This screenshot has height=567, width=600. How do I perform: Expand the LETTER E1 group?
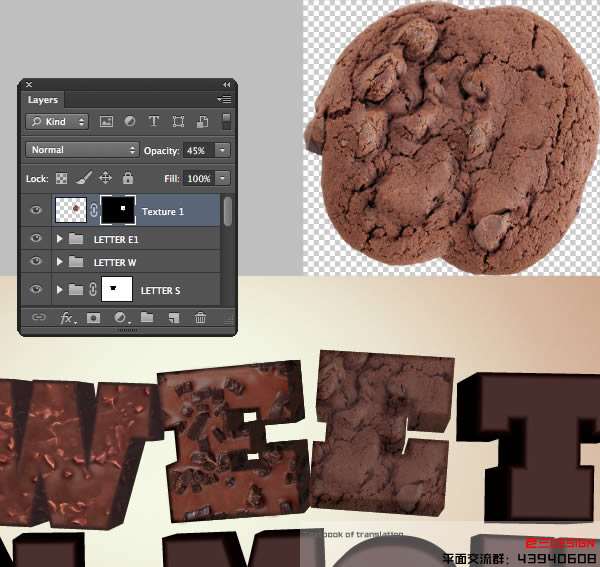point(60,239)
